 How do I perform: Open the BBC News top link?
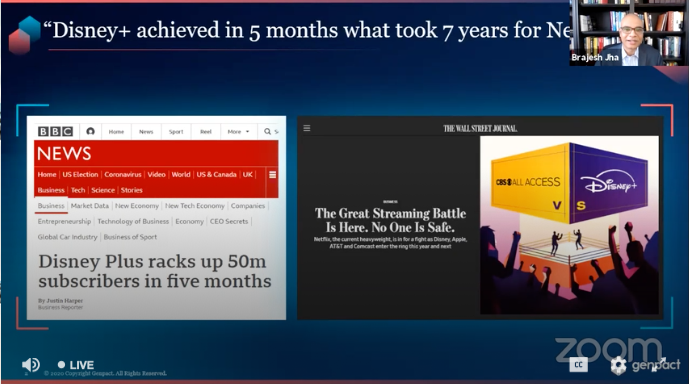click(x=146, y=131)
